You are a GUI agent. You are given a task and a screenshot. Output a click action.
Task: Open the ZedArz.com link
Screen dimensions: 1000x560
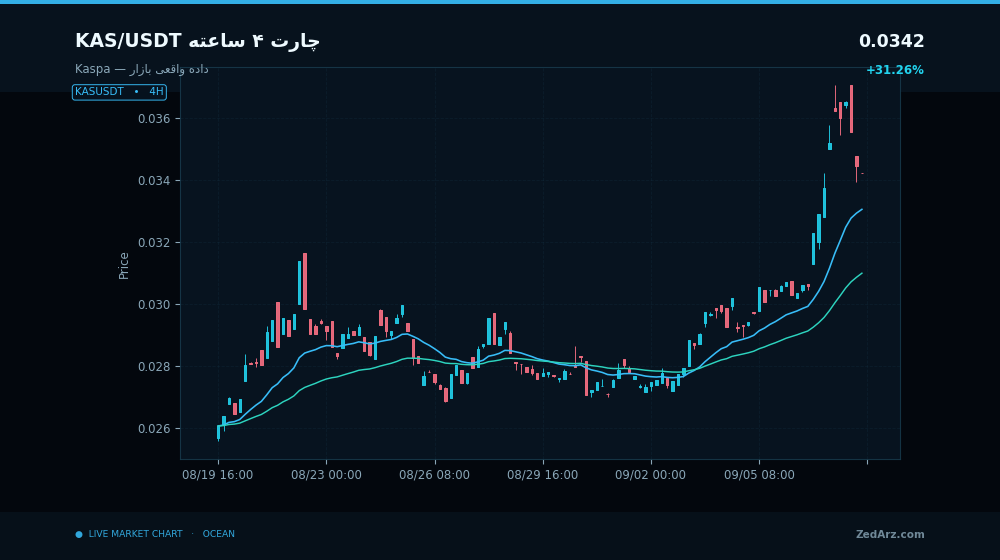tap(890, 534)
